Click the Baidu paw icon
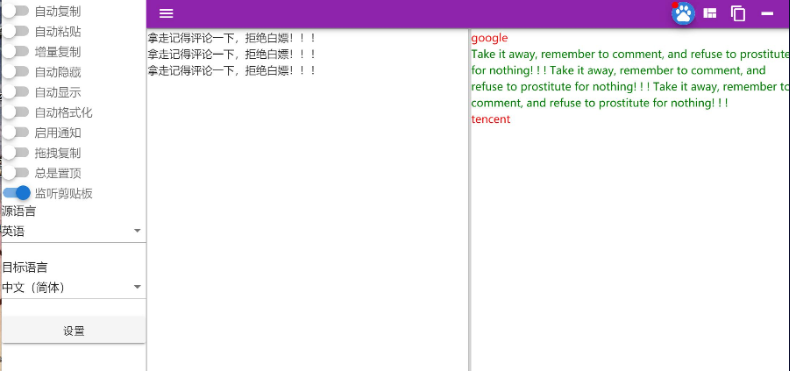 (x=683, y=14)
